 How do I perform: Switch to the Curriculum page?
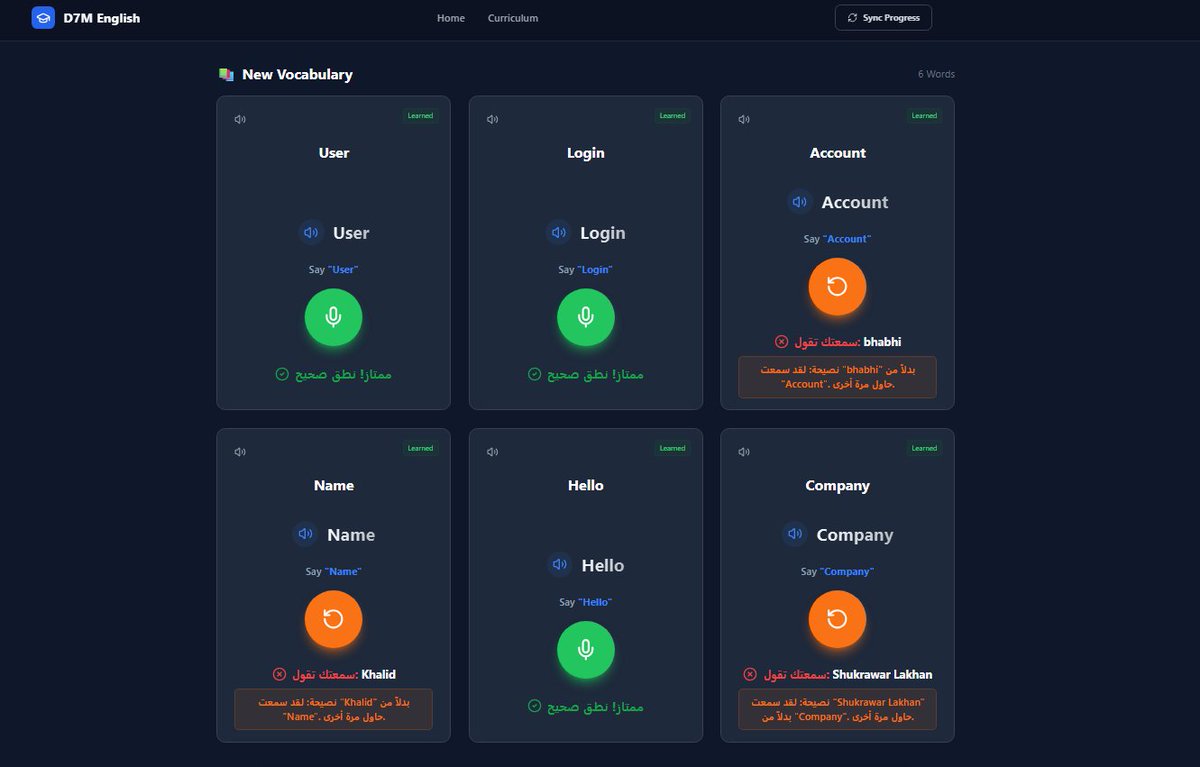[x=512, y=18]
